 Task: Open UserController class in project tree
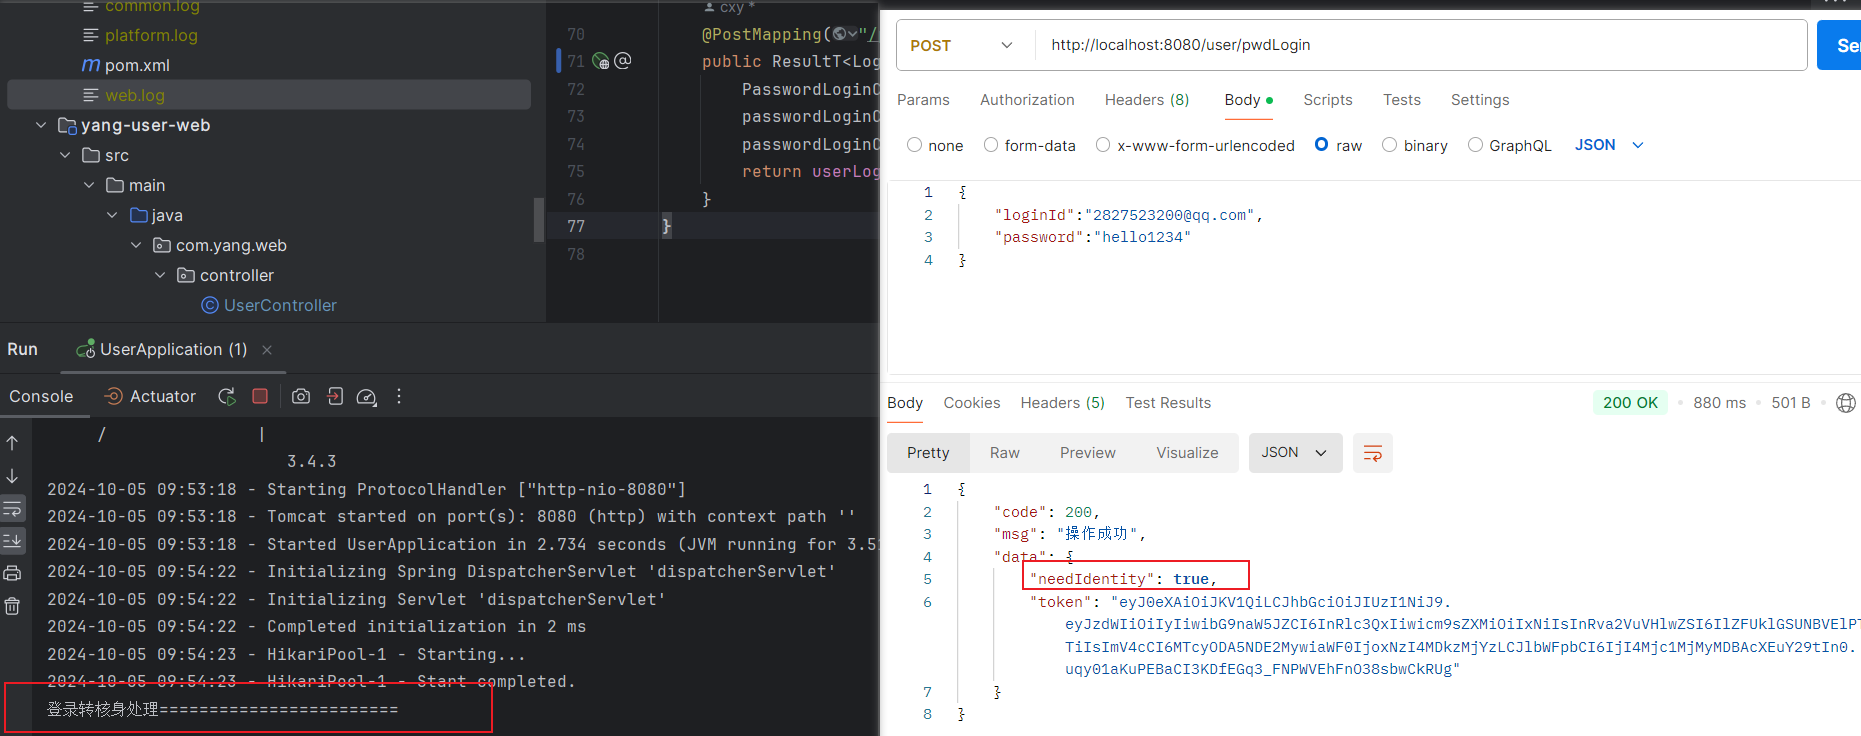279,306
